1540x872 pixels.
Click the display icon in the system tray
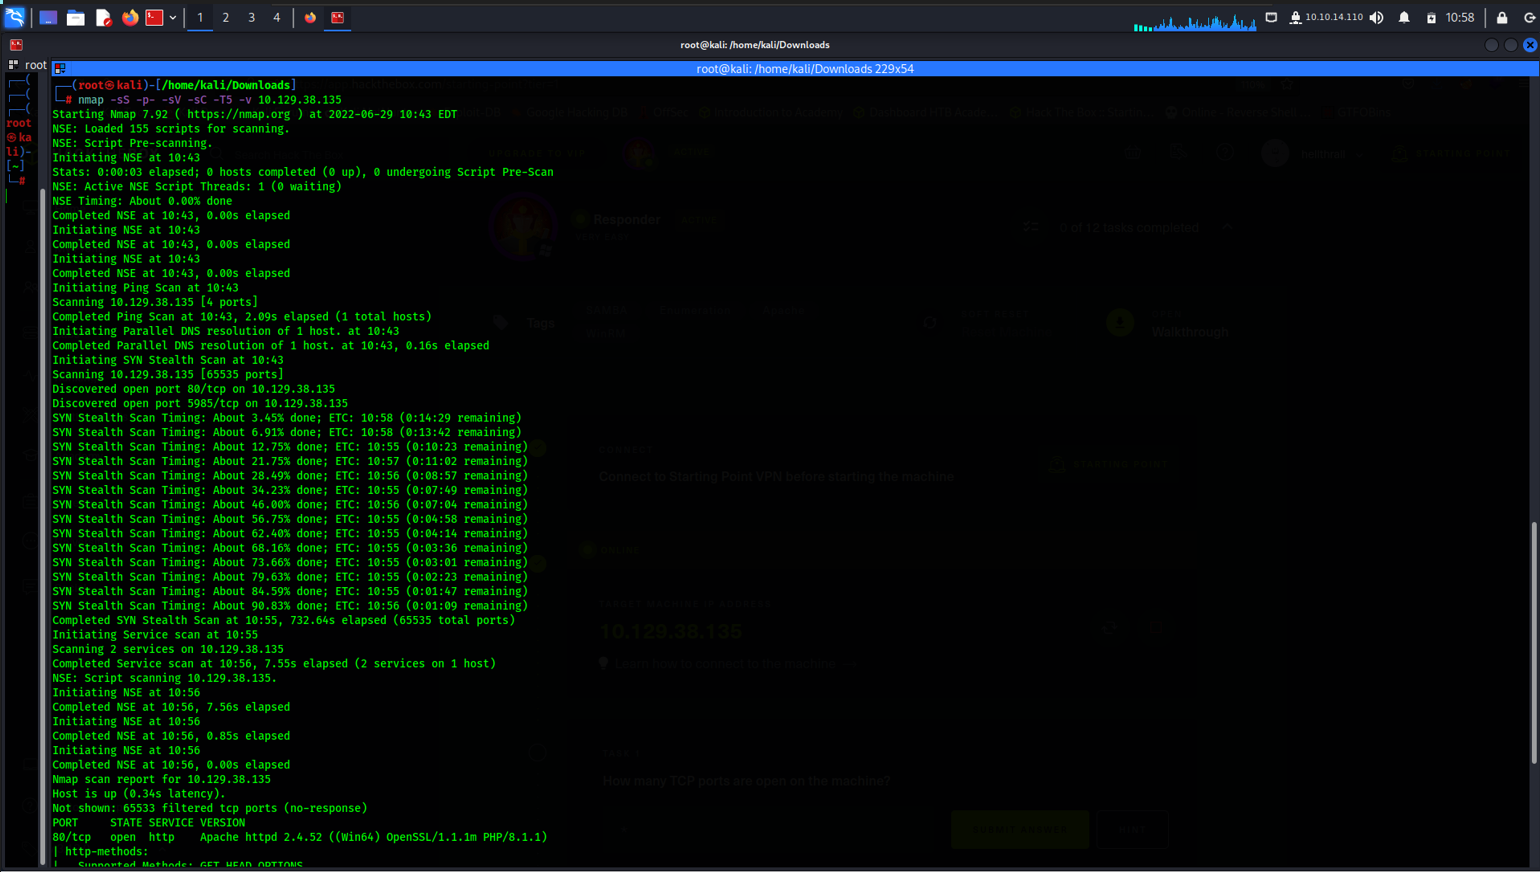1271,16
